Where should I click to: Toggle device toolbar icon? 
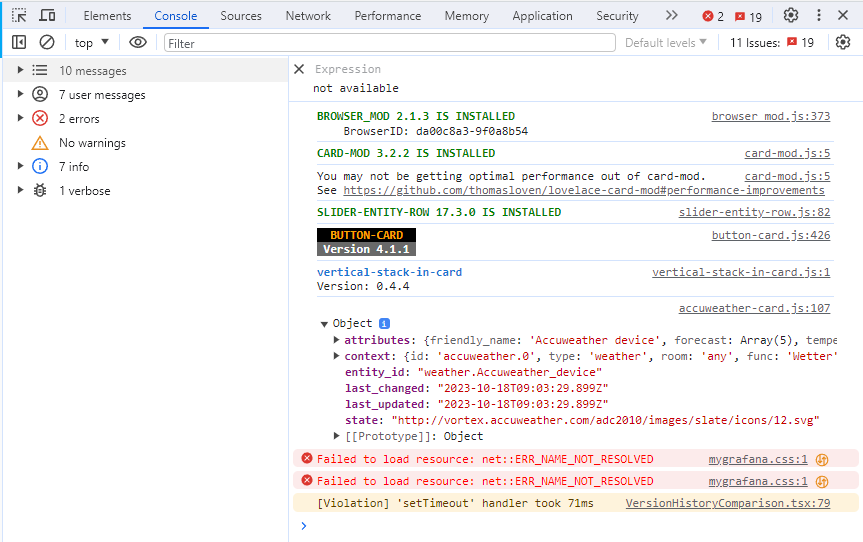47,15
